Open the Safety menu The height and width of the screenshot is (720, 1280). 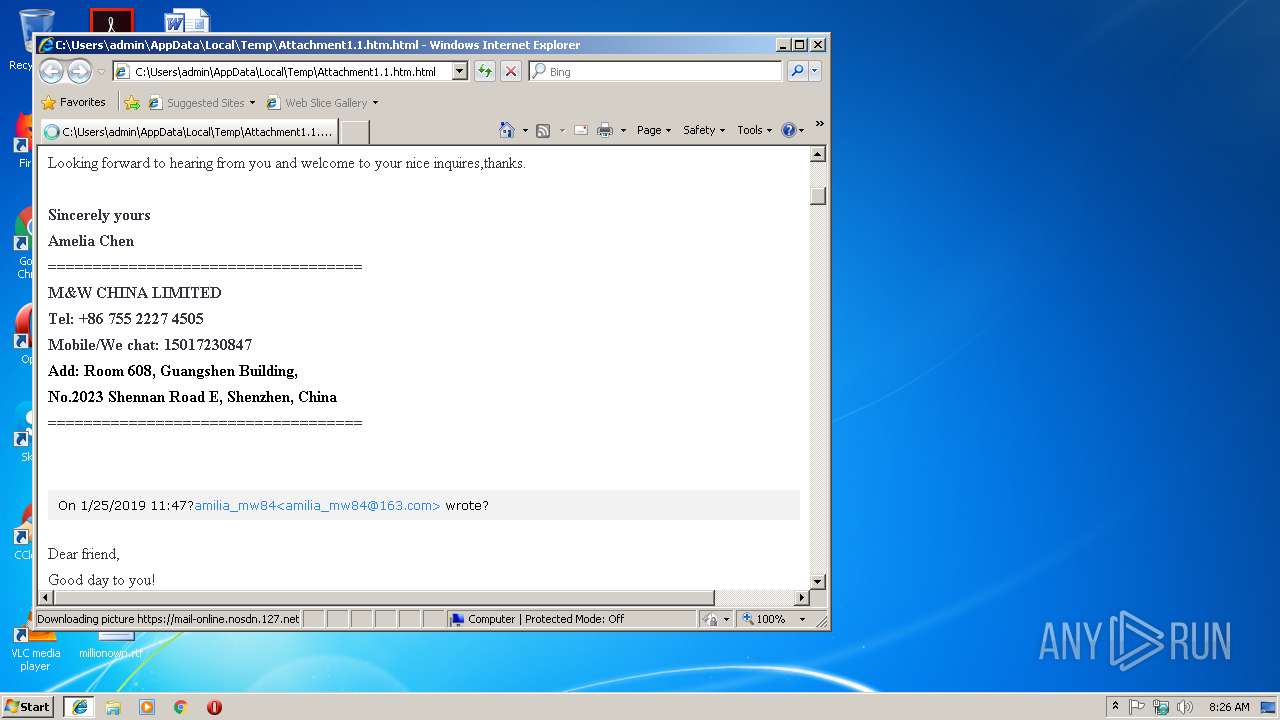tap(704, 130)
